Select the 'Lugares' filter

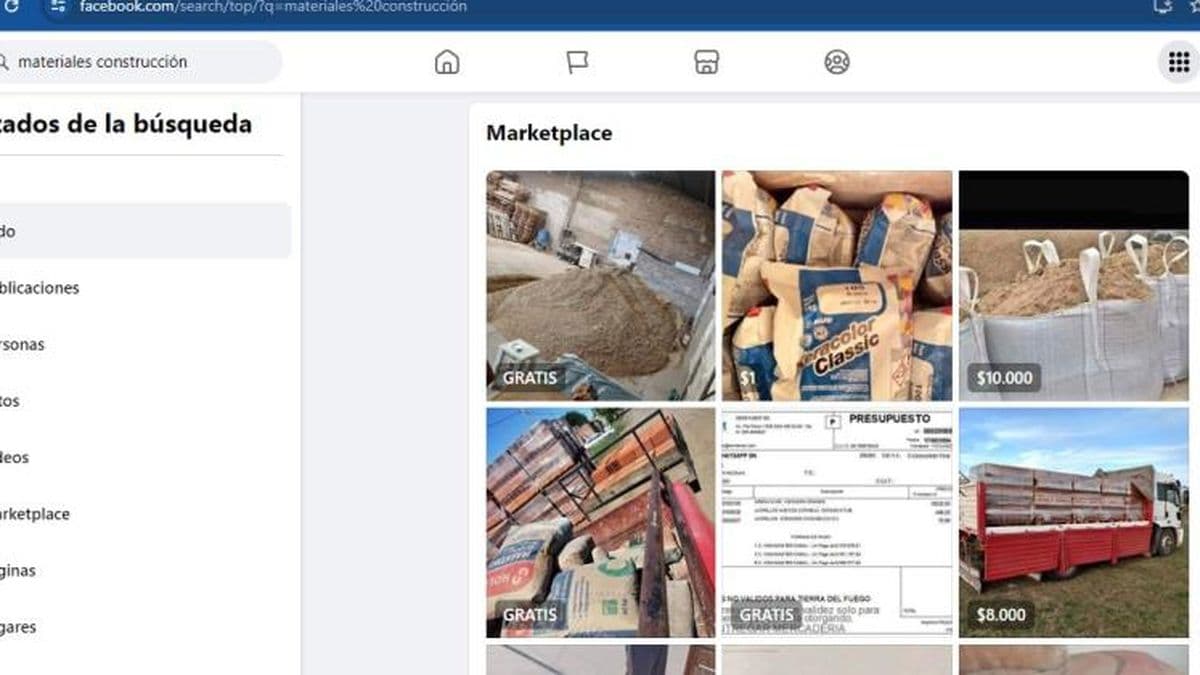(x=146, y=628)
